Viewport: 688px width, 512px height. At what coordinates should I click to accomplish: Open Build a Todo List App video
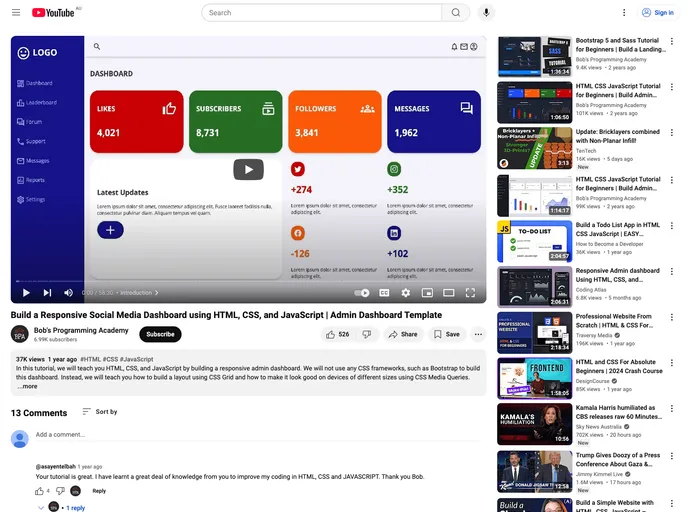click(617, 229)
